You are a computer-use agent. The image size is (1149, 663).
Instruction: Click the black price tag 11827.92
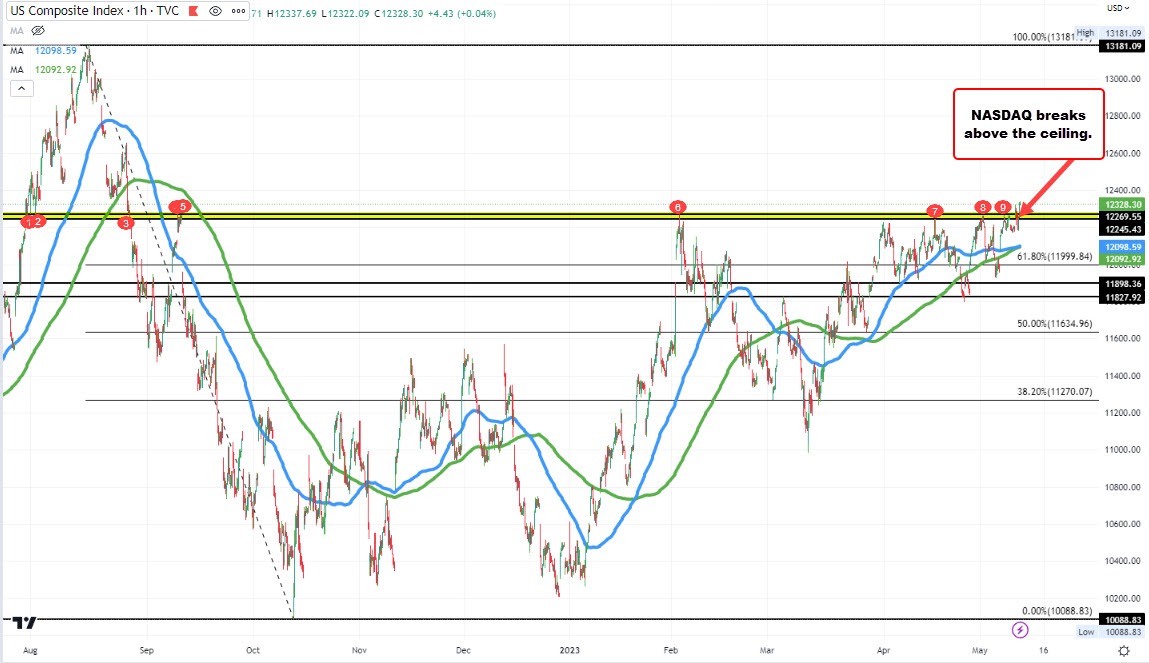[1123, 297]
